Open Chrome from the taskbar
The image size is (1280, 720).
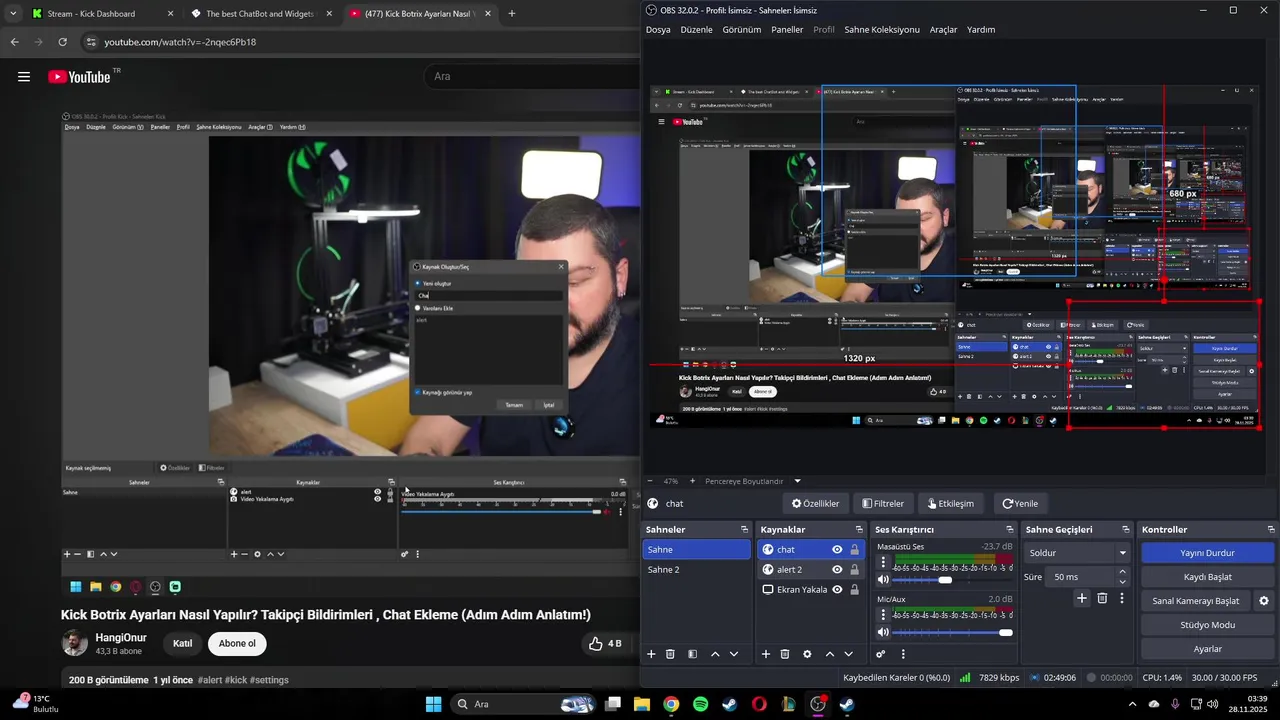[671, 704]
